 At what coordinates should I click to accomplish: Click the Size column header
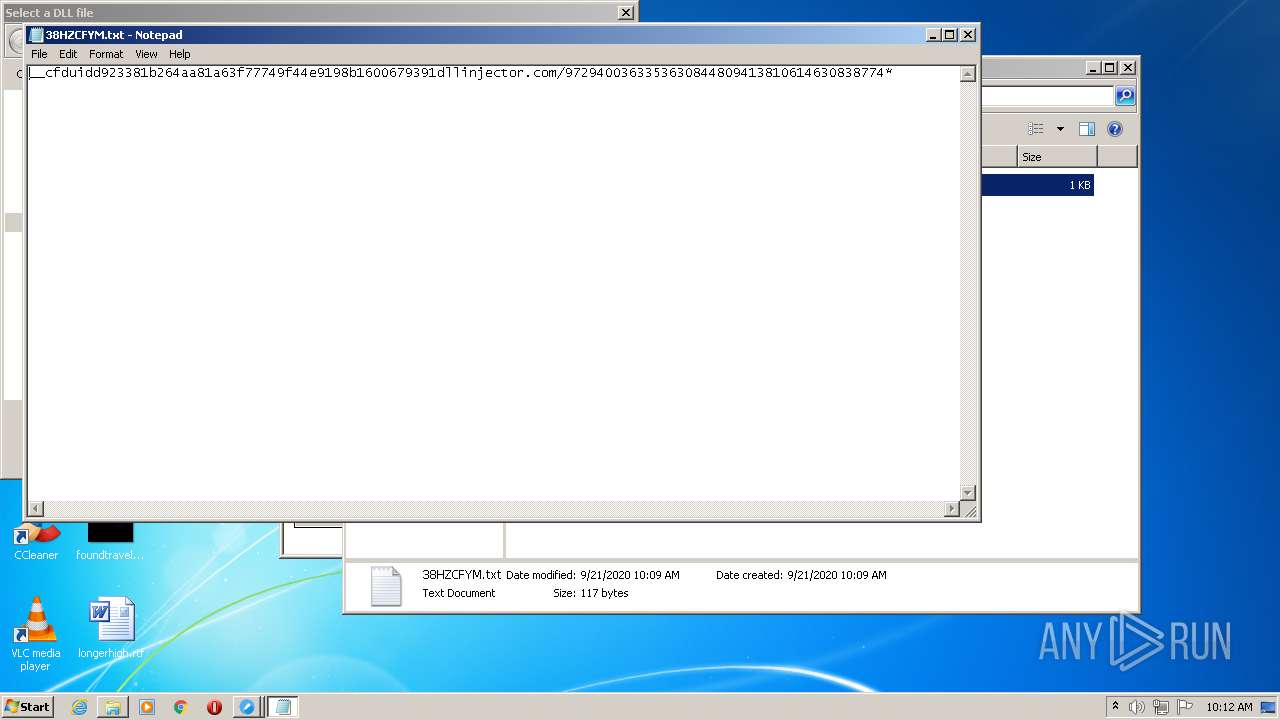[1057, 157]
